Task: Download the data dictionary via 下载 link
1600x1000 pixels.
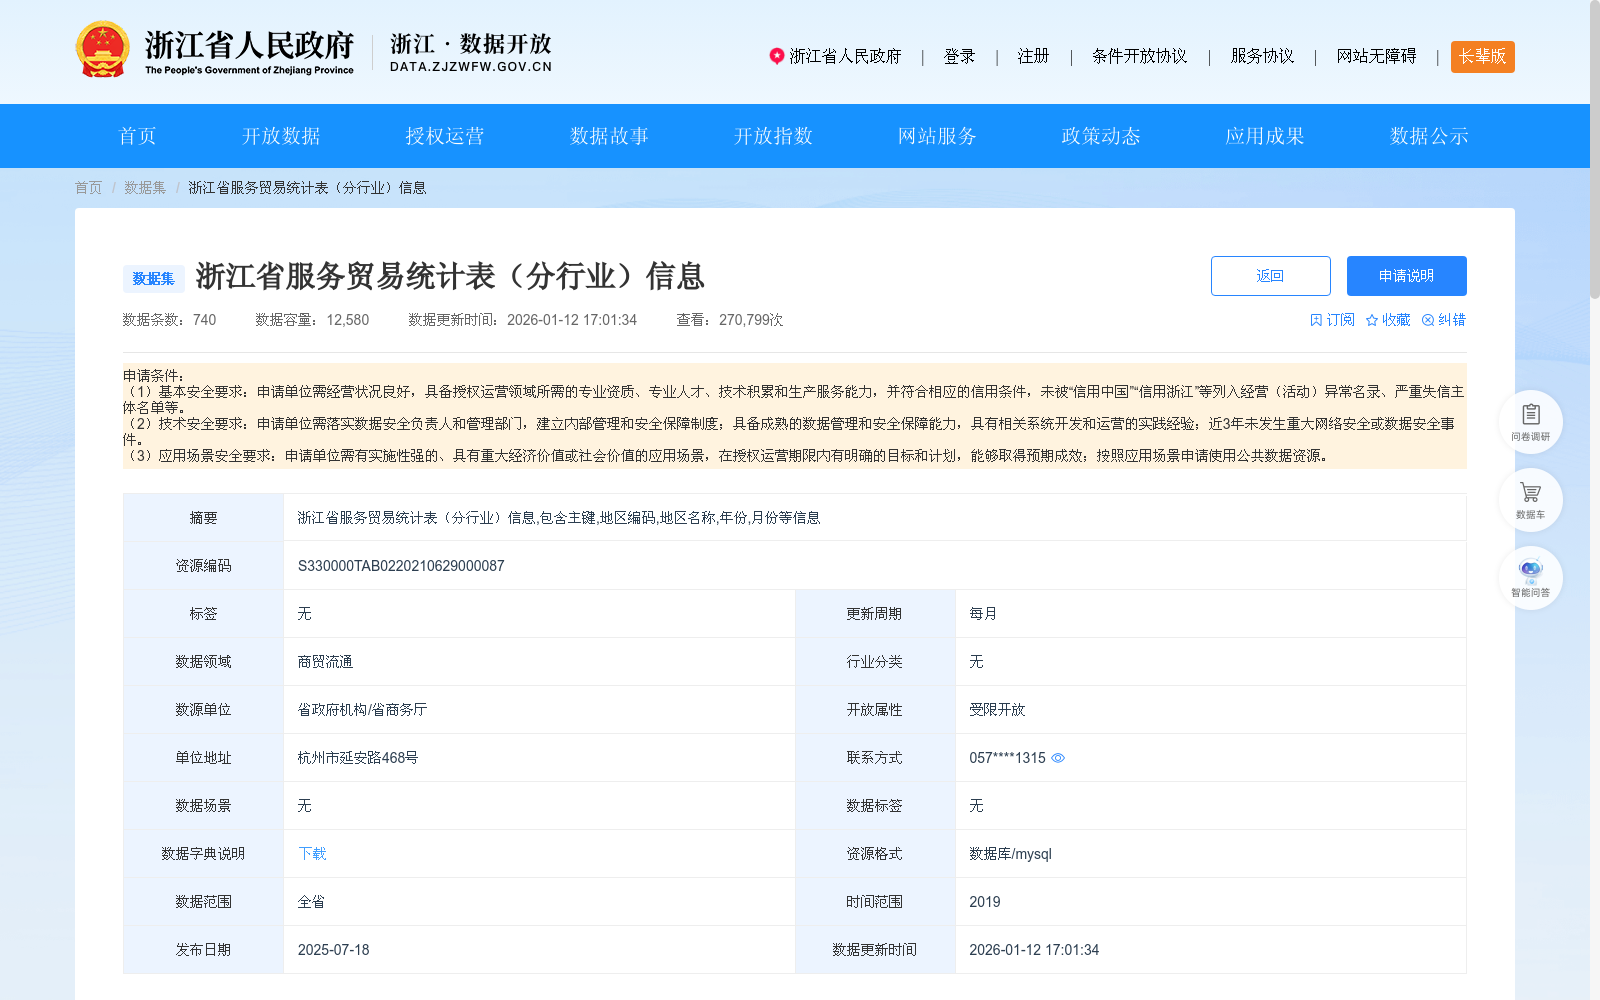Action: tap(310, 853)
